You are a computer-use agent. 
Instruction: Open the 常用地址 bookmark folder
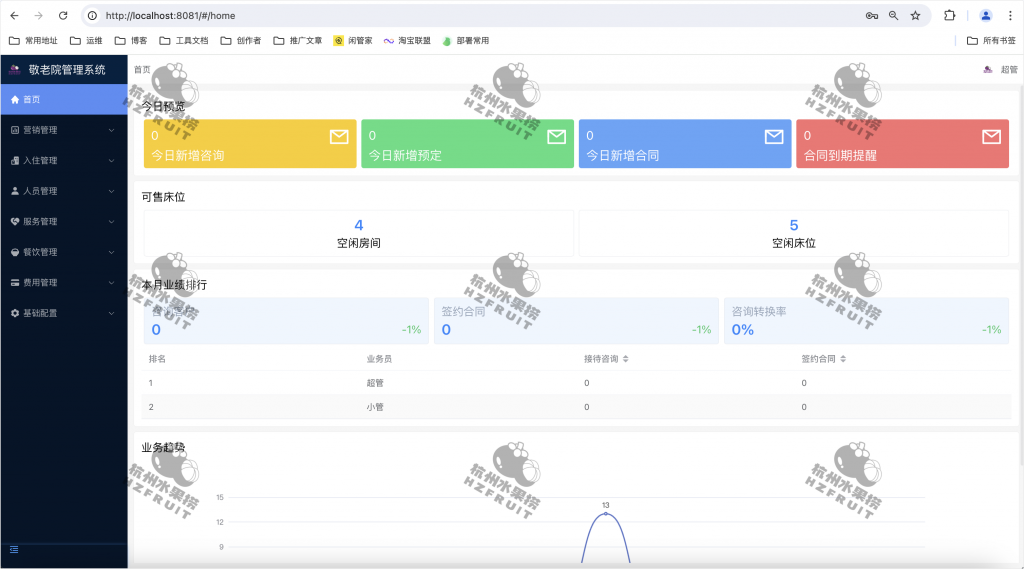coord(33,41)
